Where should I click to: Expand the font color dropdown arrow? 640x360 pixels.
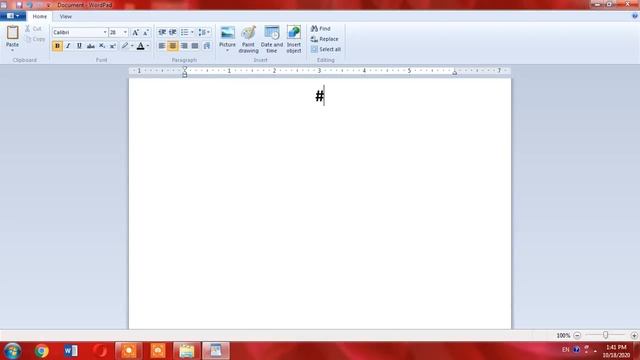pyautogui.click(x=148, y=46)
